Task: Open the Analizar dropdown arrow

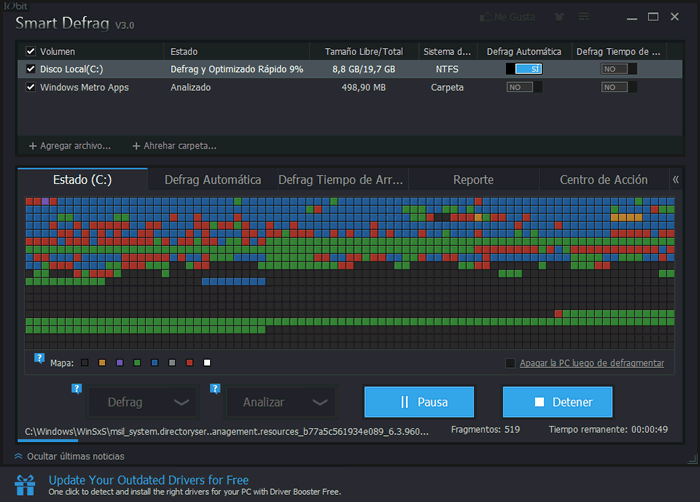Action: [320, 402]
